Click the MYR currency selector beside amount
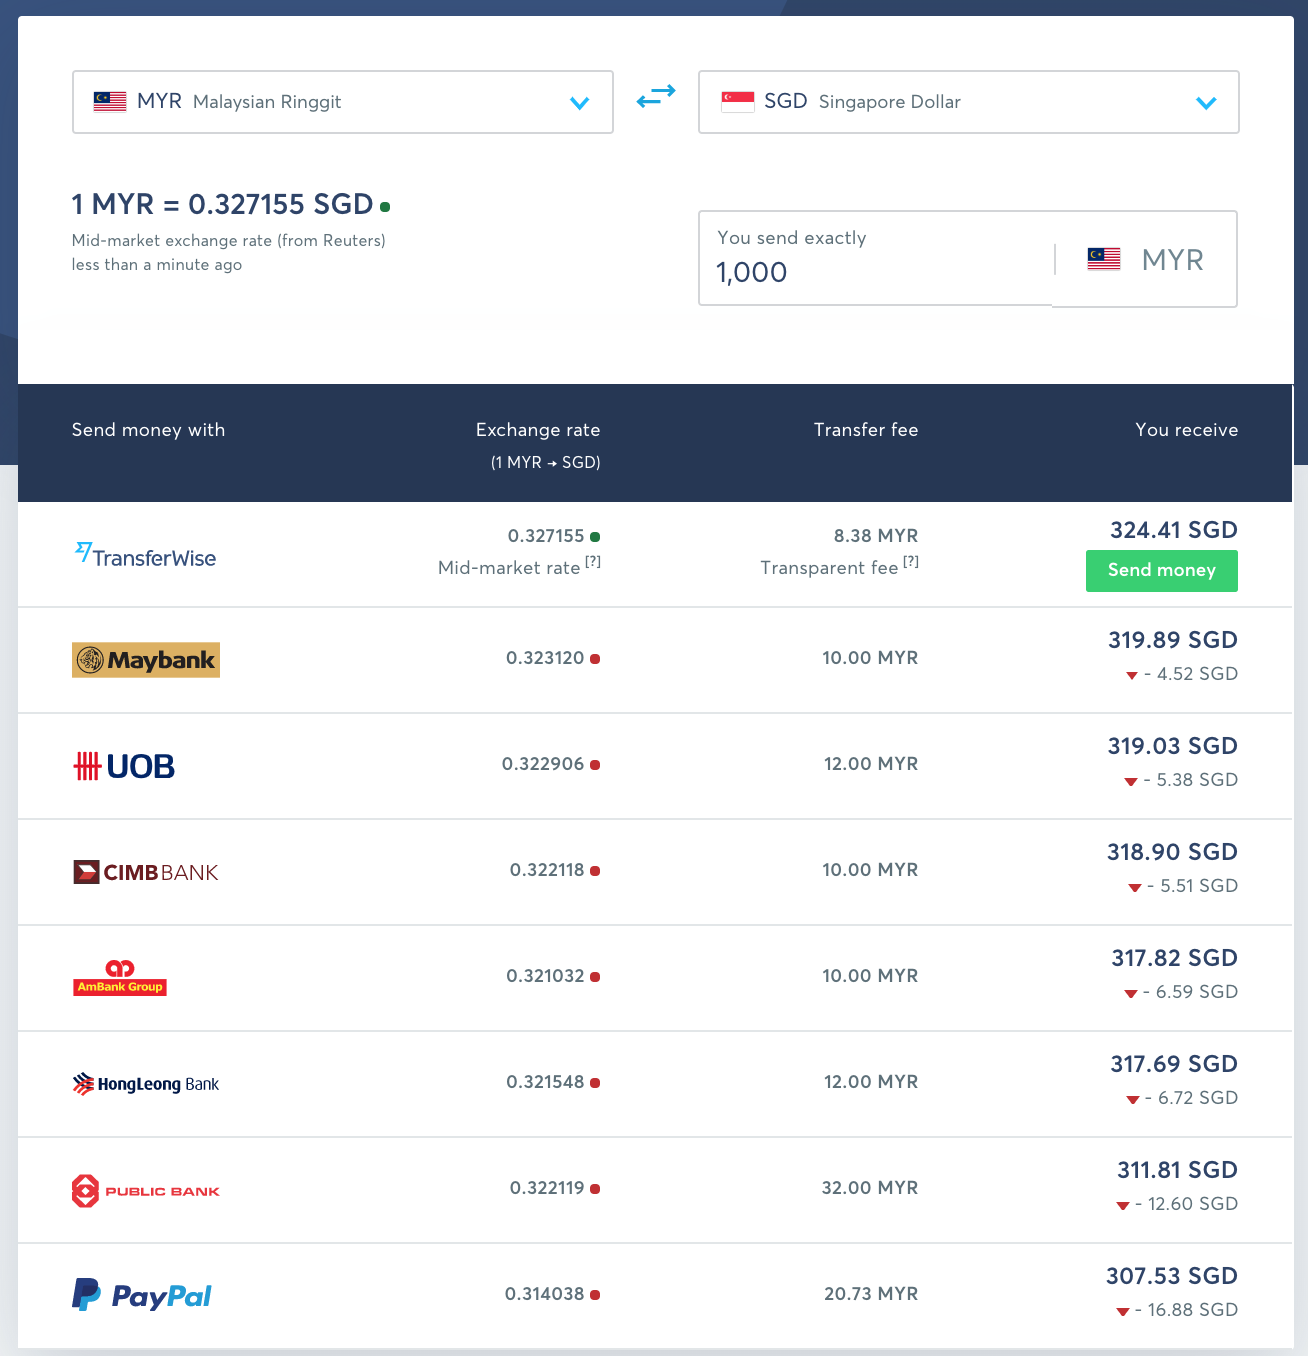The image size is (1308, 1356). (1145, 260)
